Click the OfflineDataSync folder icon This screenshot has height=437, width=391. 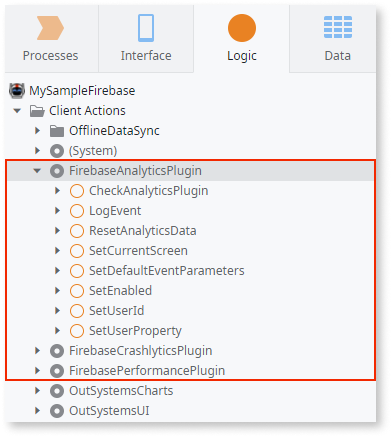pyautogui.click(x=57, y=131)
